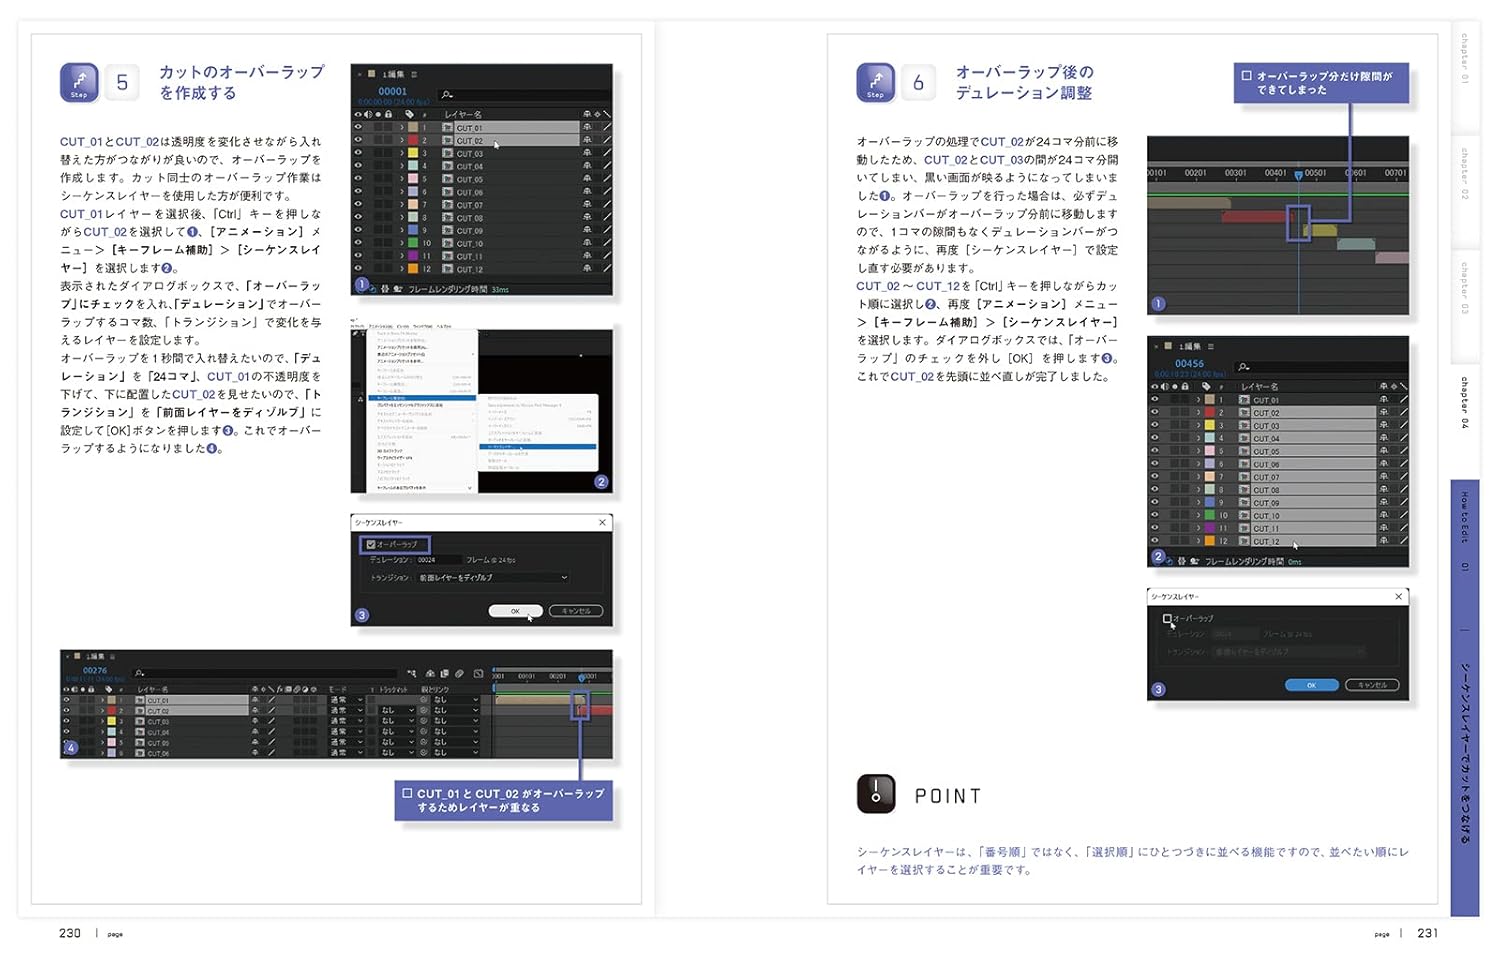Select the 1編集 tab in 00456 panel
This screenshot has width=1500, height=957.
[x=1190, y=347]
